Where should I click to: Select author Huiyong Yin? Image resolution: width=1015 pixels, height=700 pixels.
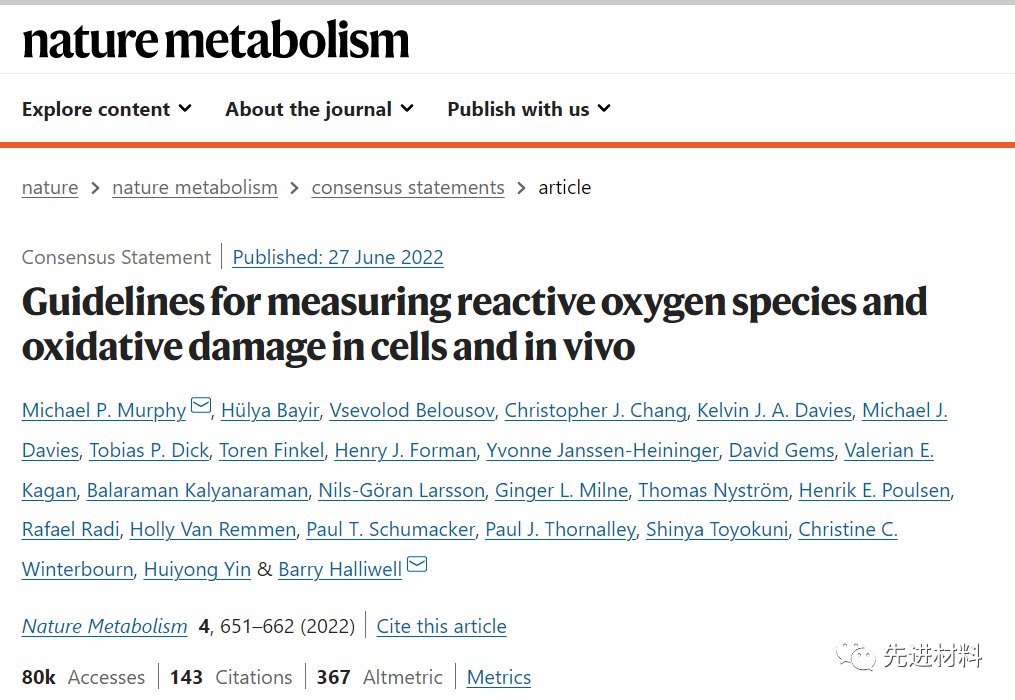pyautogui.click(x=197, y=569)
